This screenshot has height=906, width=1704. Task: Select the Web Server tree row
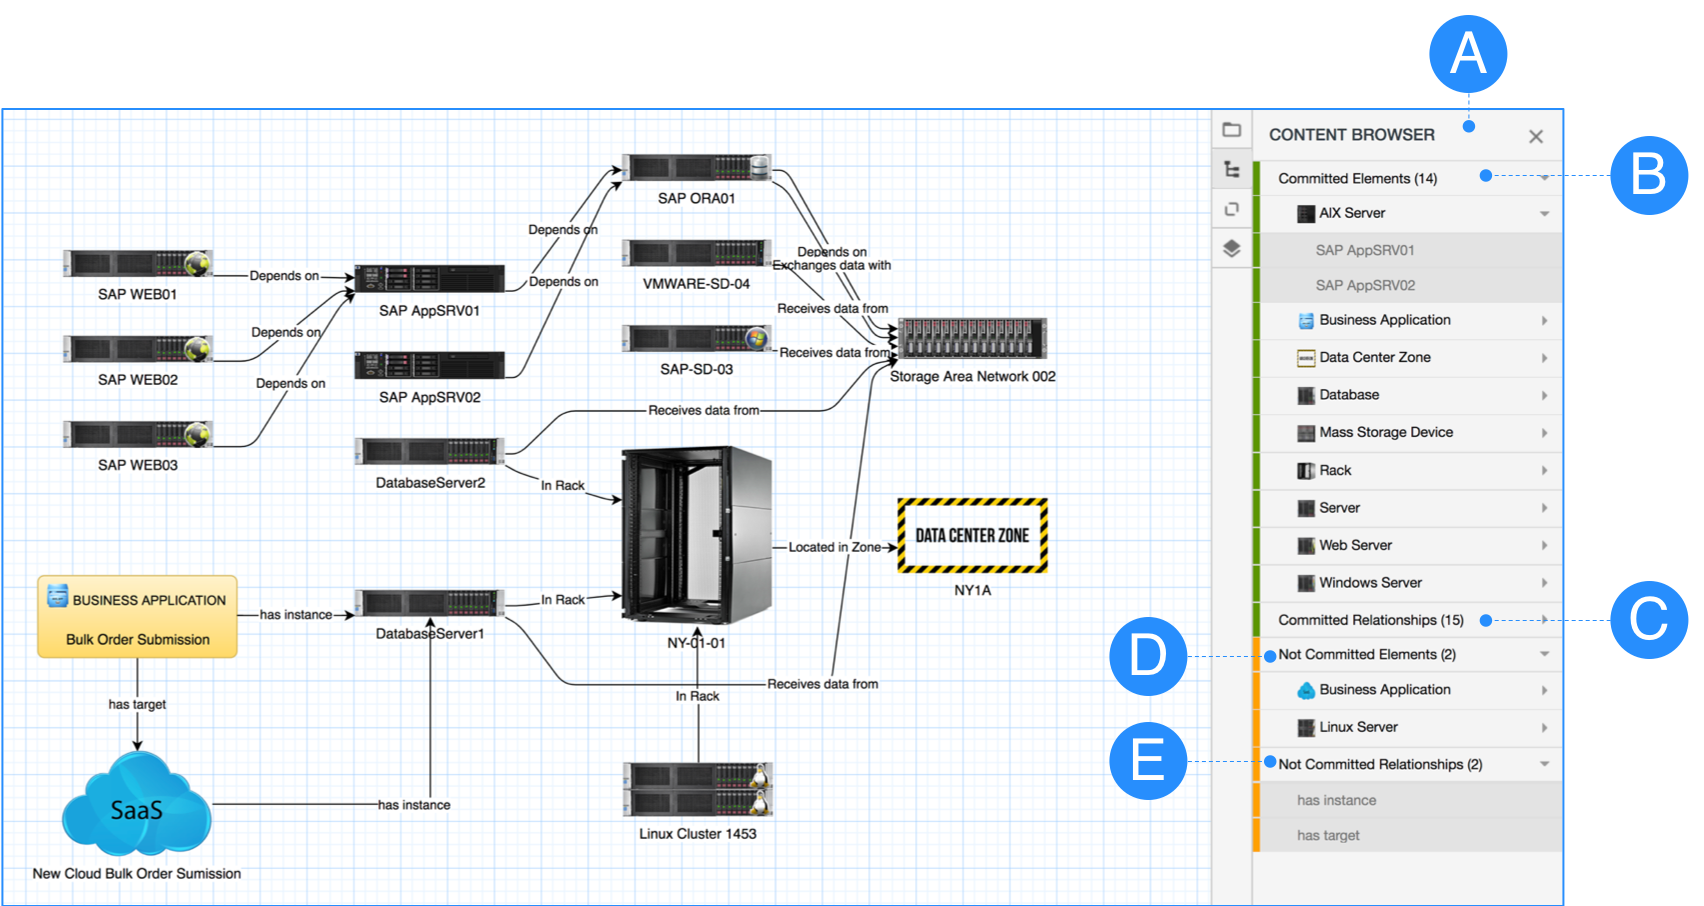[x=1410, y=545]
